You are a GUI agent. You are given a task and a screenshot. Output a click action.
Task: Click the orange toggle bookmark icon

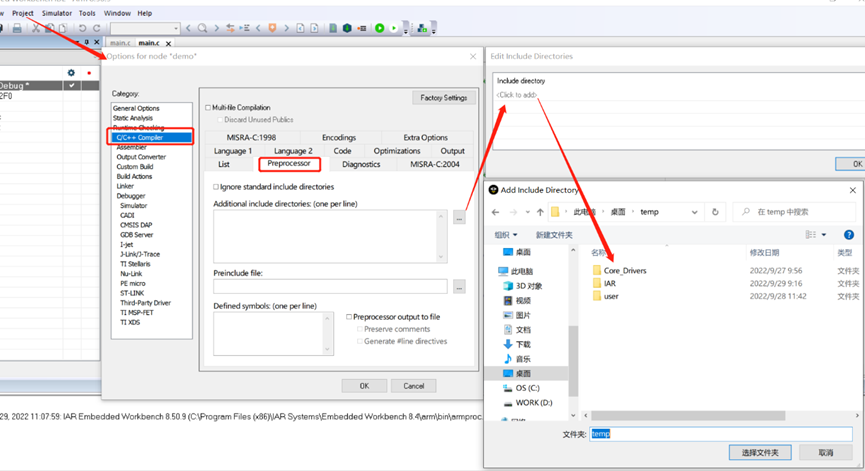pyautogui.click(x=272, y=28)
